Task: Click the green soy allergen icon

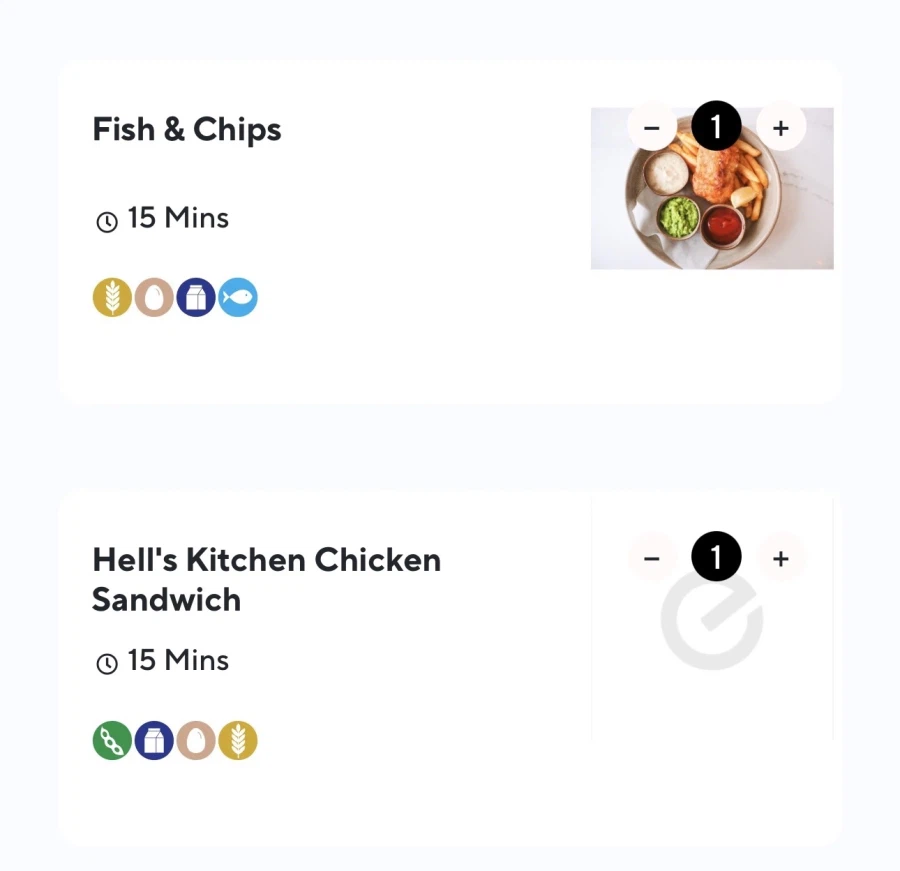Action: 112,741
